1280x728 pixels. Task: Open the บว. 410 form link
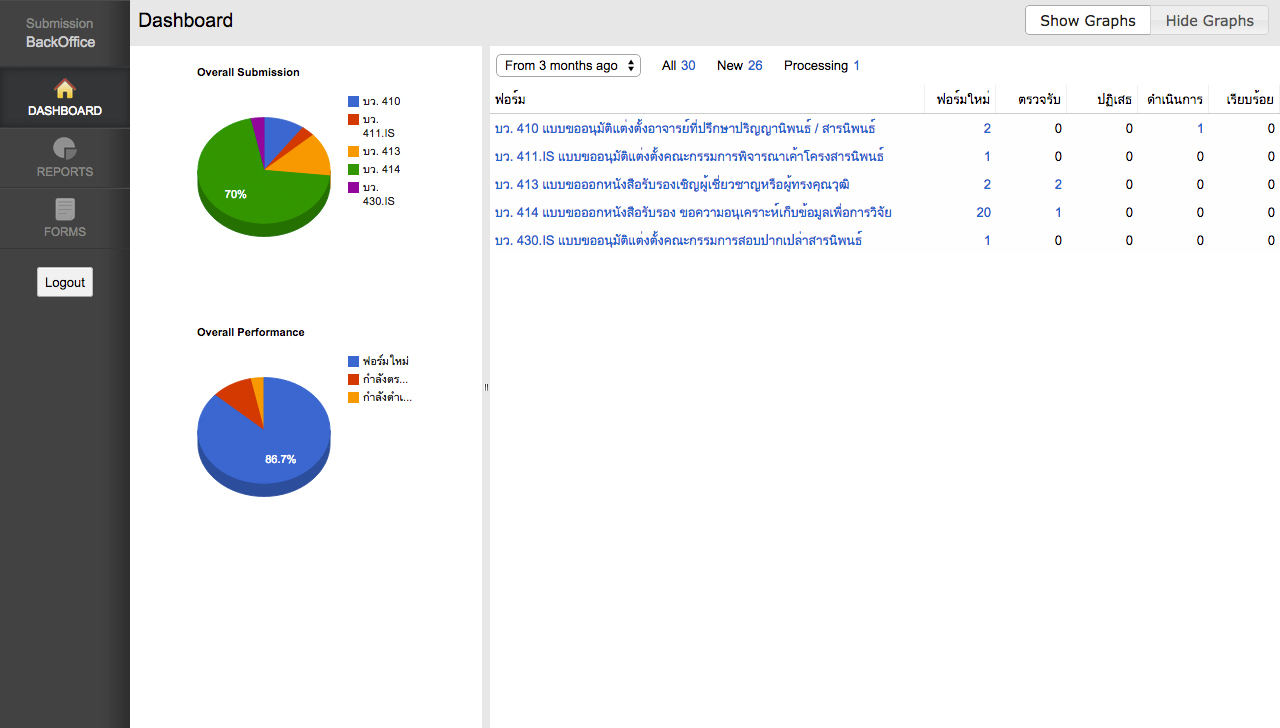(x=685, y=128)
